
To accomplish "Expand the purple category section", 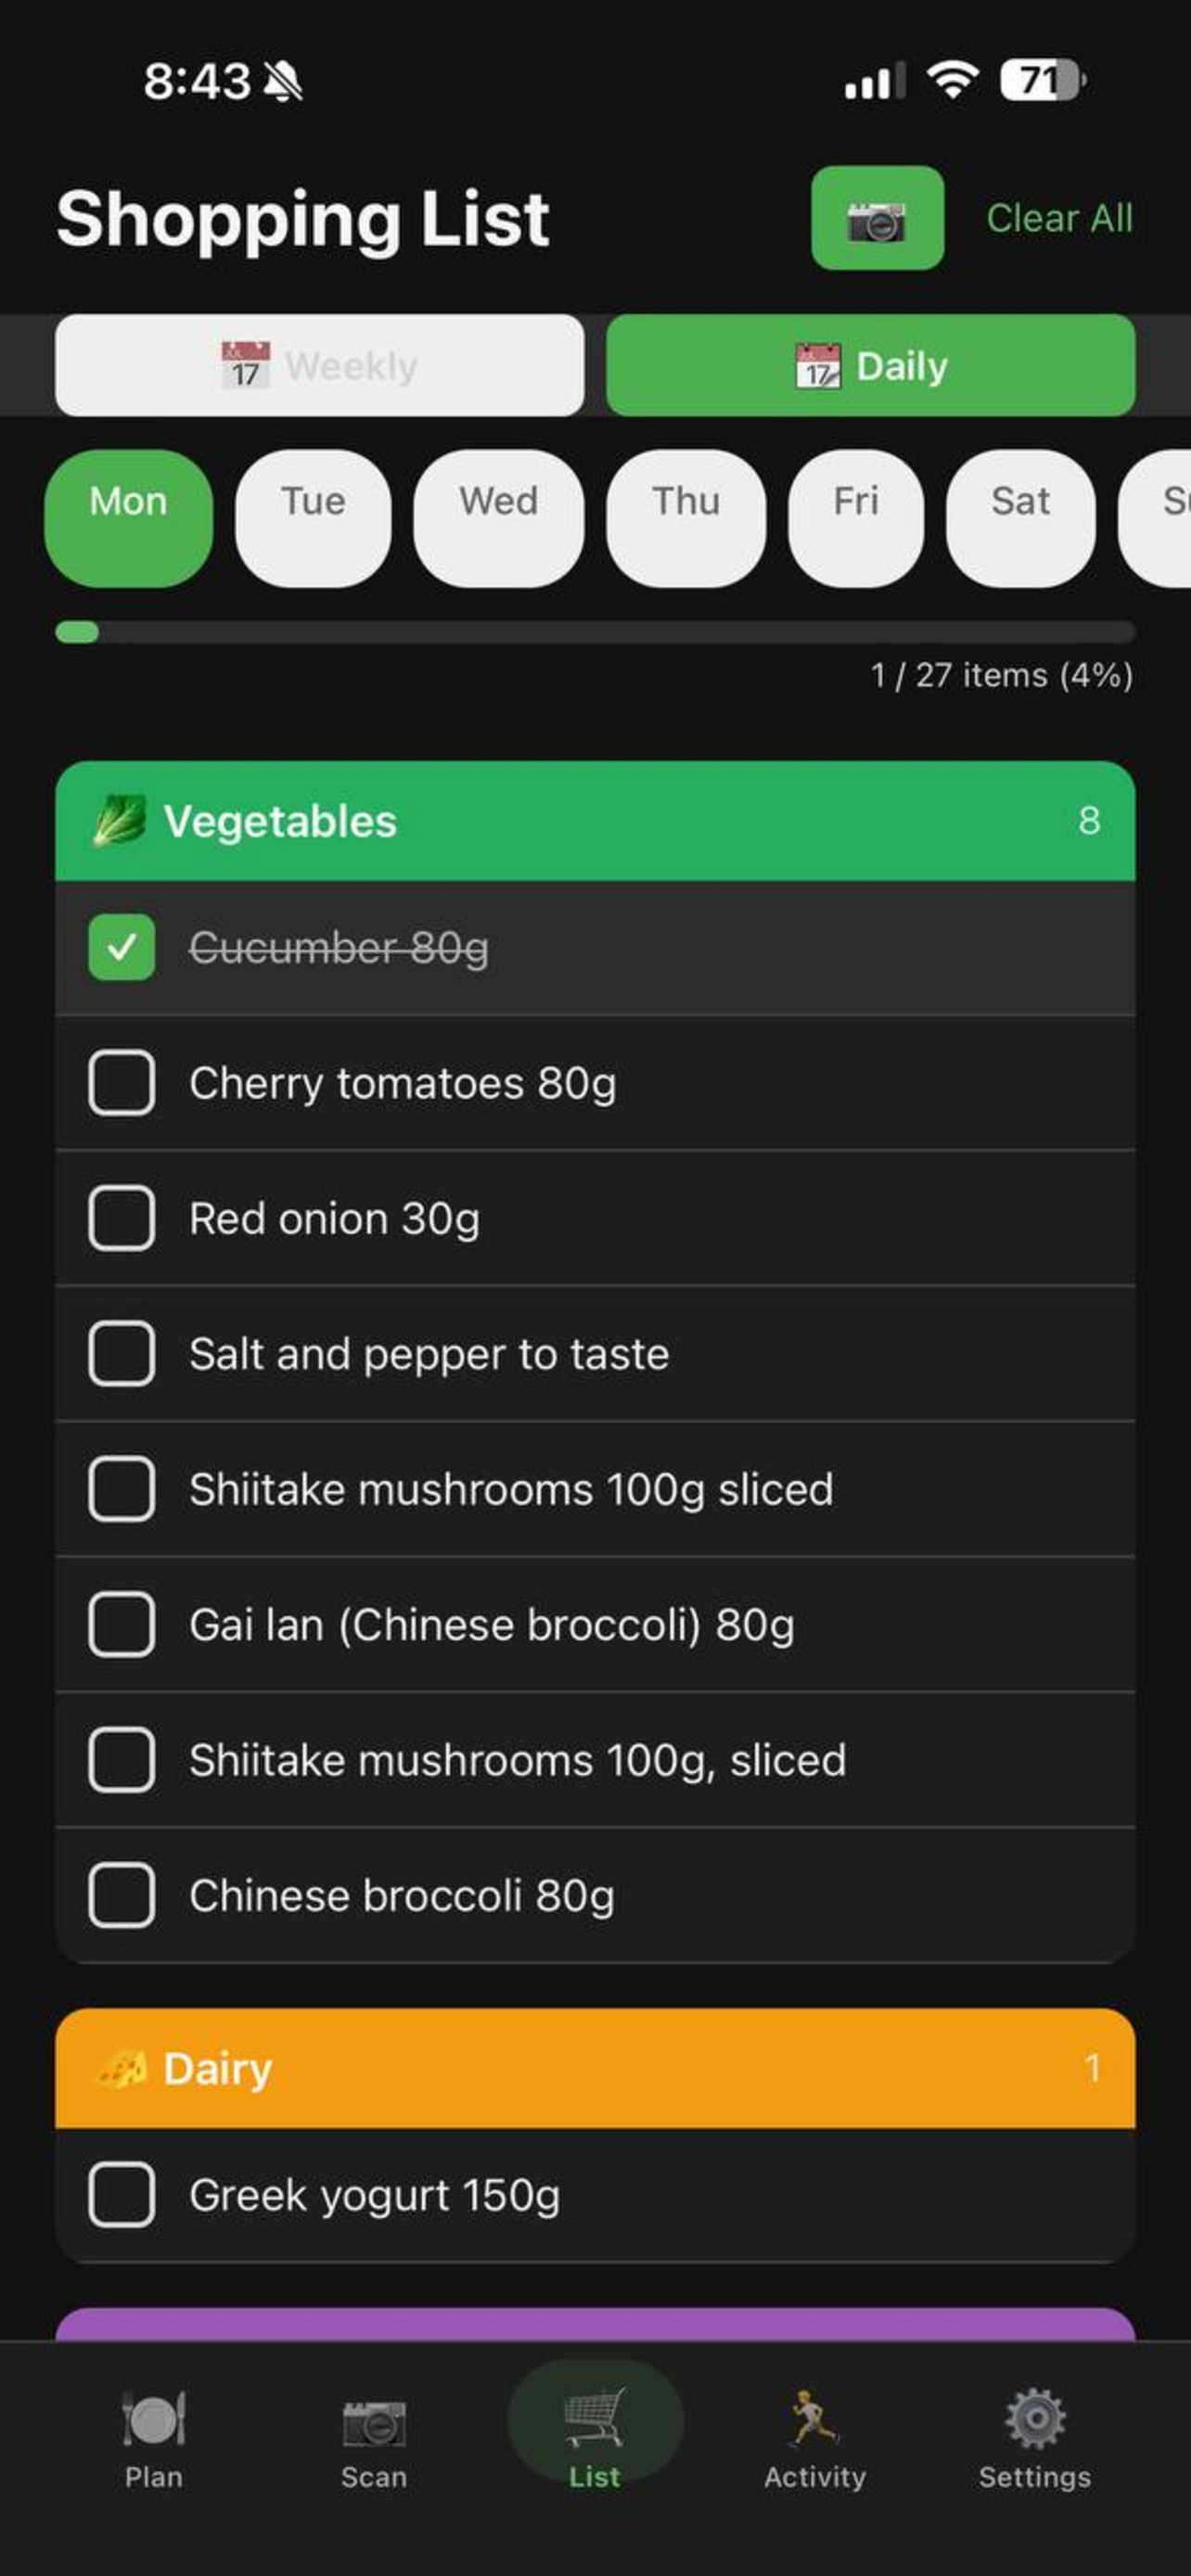I will tap(595, 2324).
